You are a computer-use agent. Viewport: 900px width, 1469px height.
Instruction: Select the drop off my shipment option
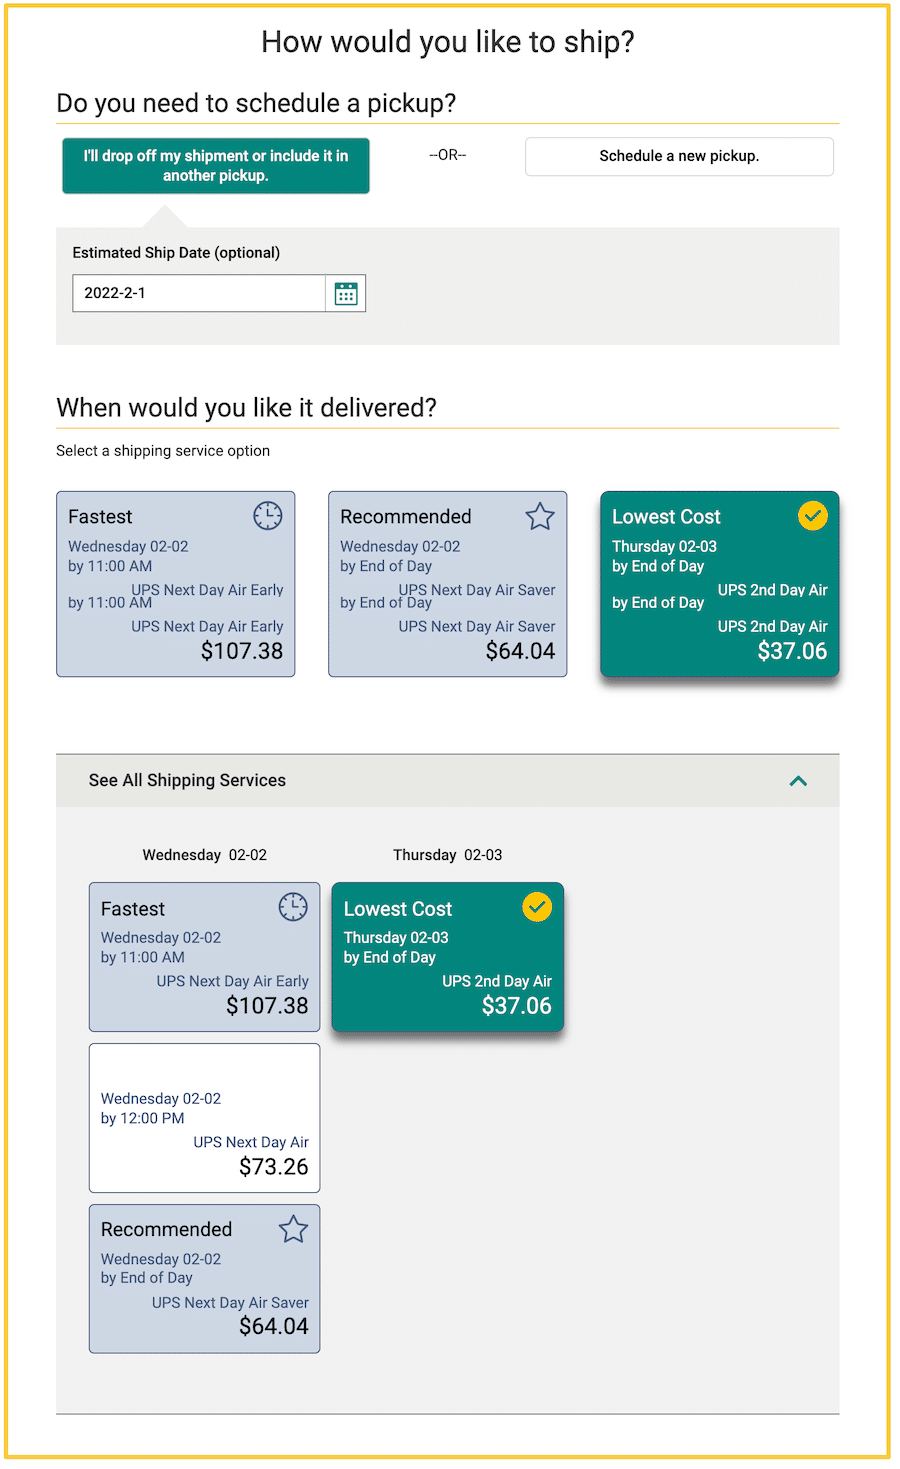(x=215, y=166)
